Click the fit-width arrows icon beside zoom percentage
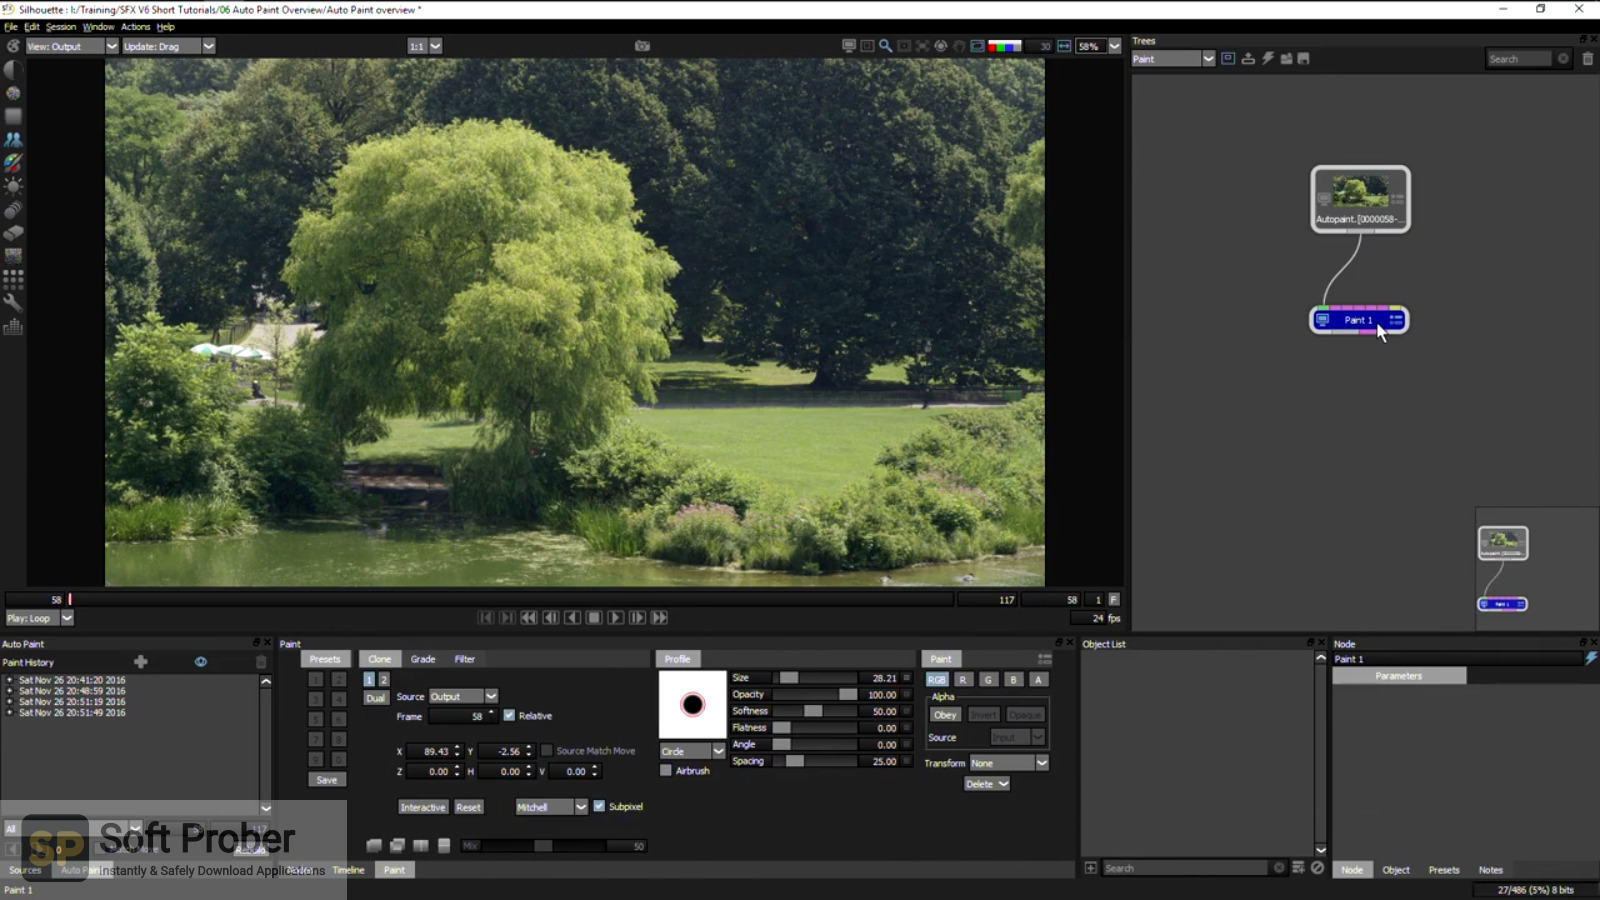The width and height of the screenshot is (1600, 900). click(1064, 46)
